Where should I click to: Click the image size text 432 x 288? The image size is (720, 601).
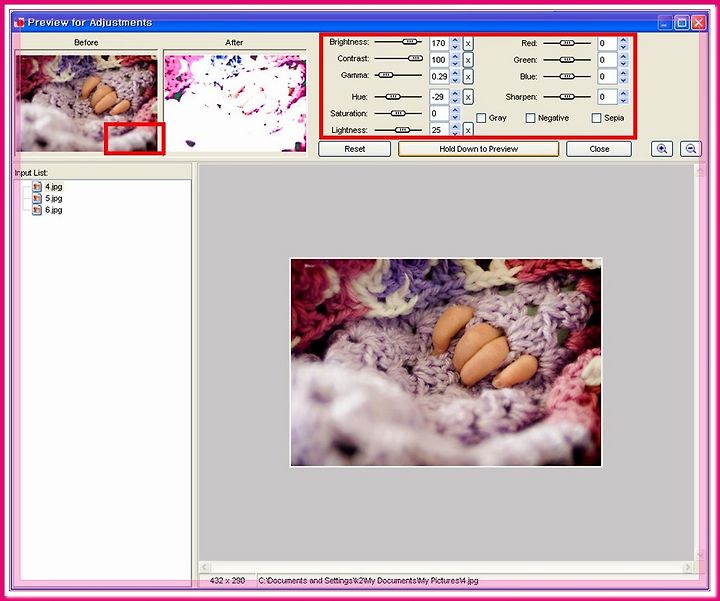pos(227,581)
